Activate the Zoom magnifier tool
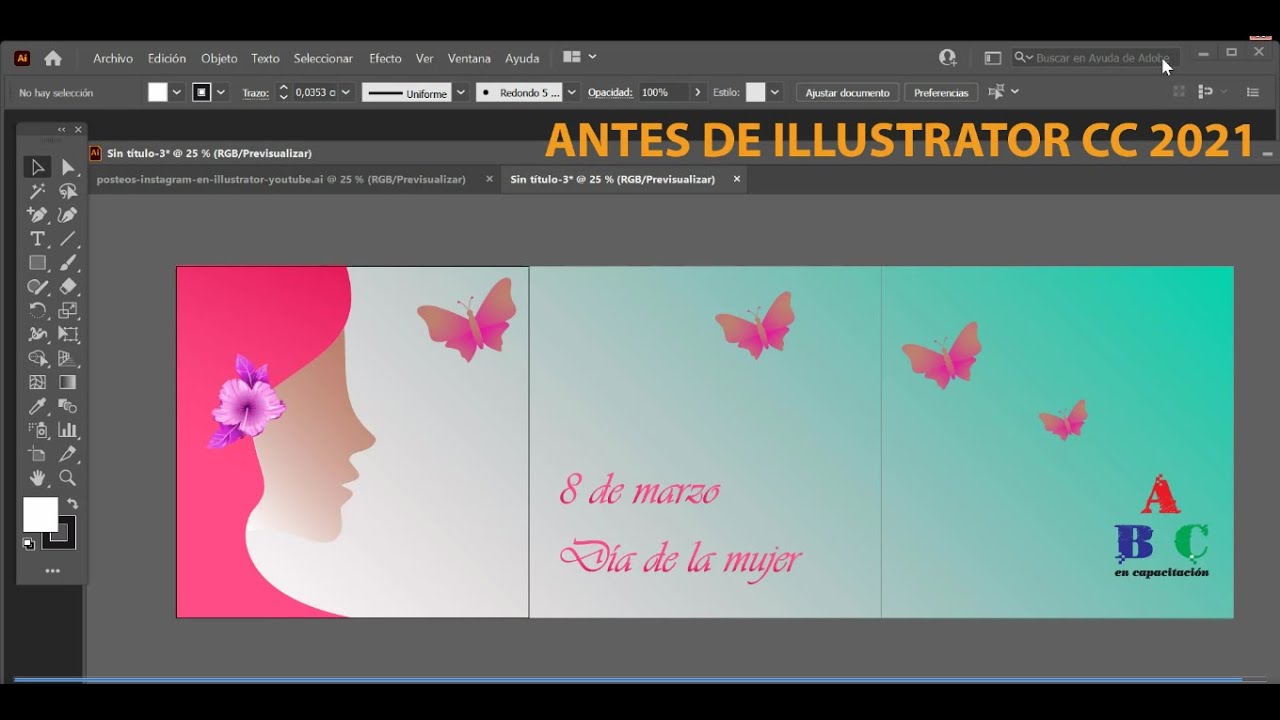 click(68, 478)
